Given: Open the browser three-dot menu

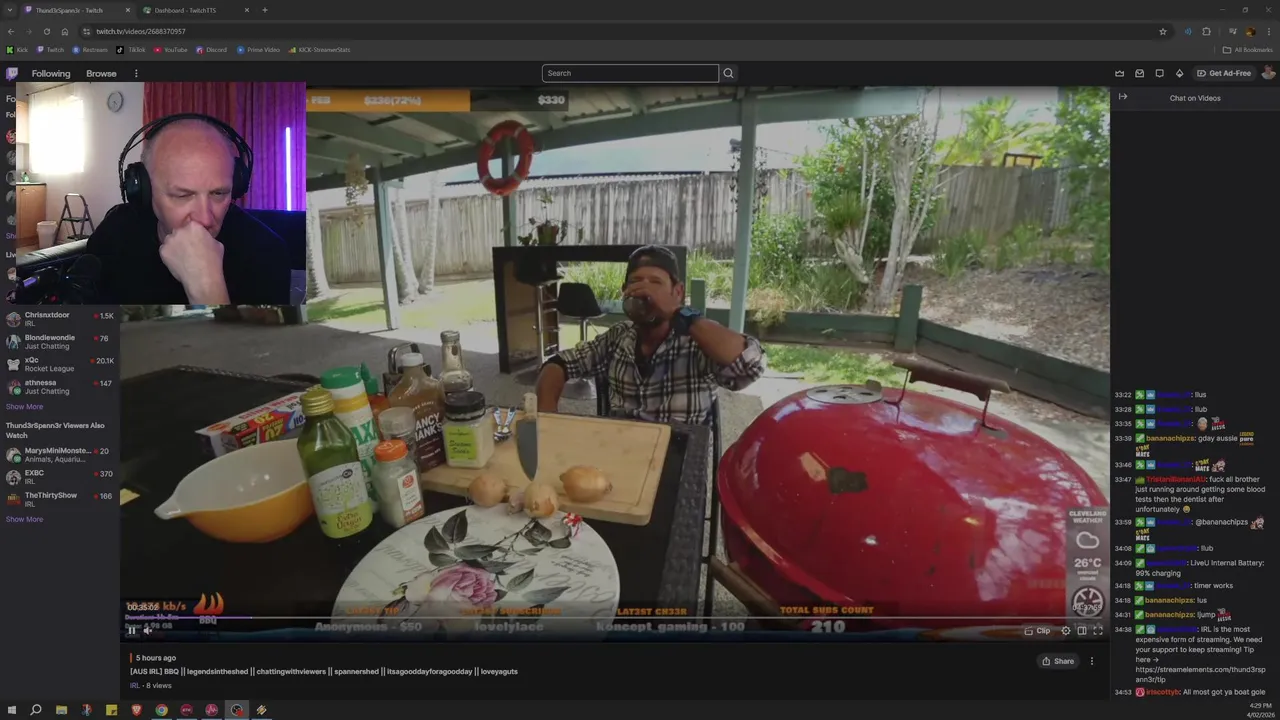Looking at the screenshot, I should 1269,31.
